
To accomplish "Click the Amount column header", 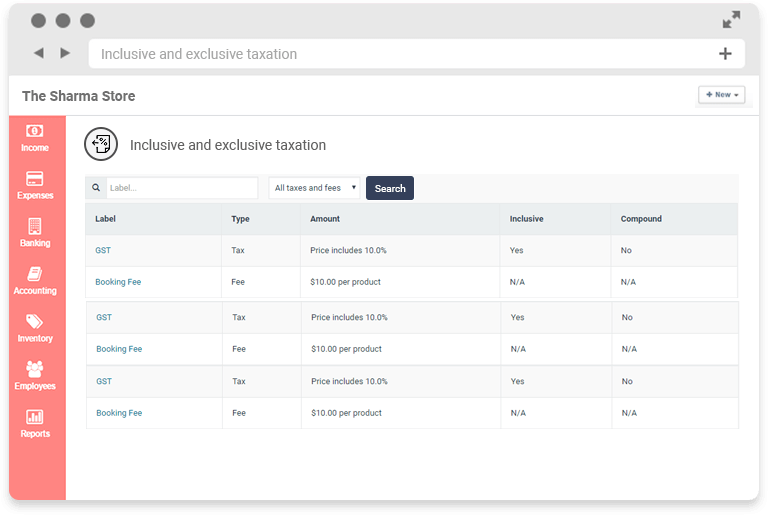I will point(325,219).
